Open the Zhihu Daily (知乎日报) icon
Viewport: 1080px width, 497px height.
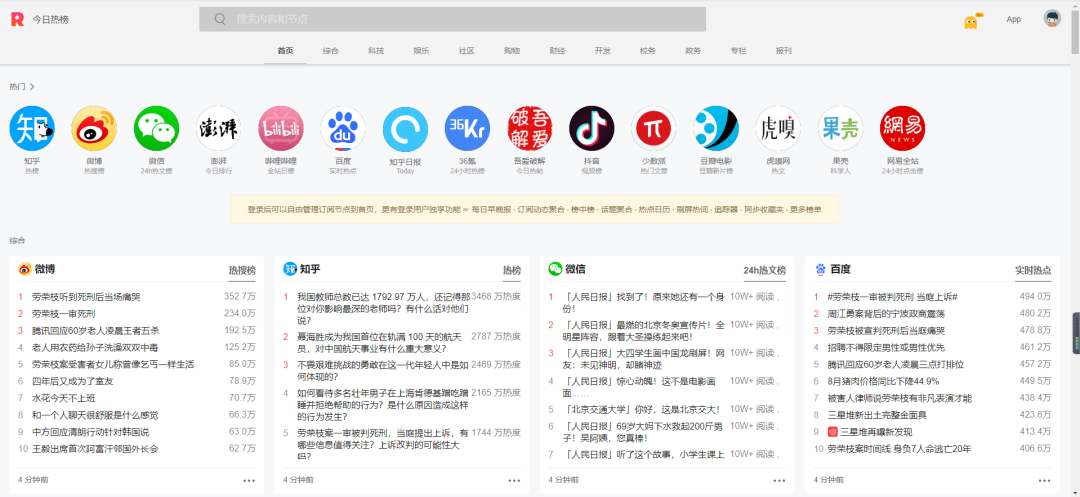pyautogui.click(x=405, y=128)
